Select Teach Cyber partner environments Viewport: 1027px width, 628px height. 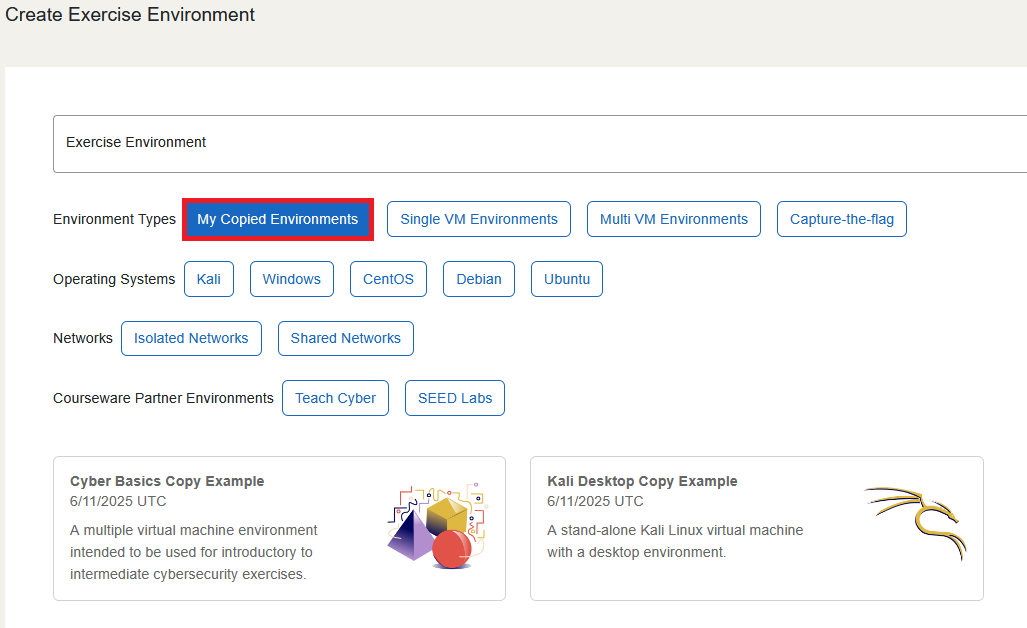coord(335,398)
